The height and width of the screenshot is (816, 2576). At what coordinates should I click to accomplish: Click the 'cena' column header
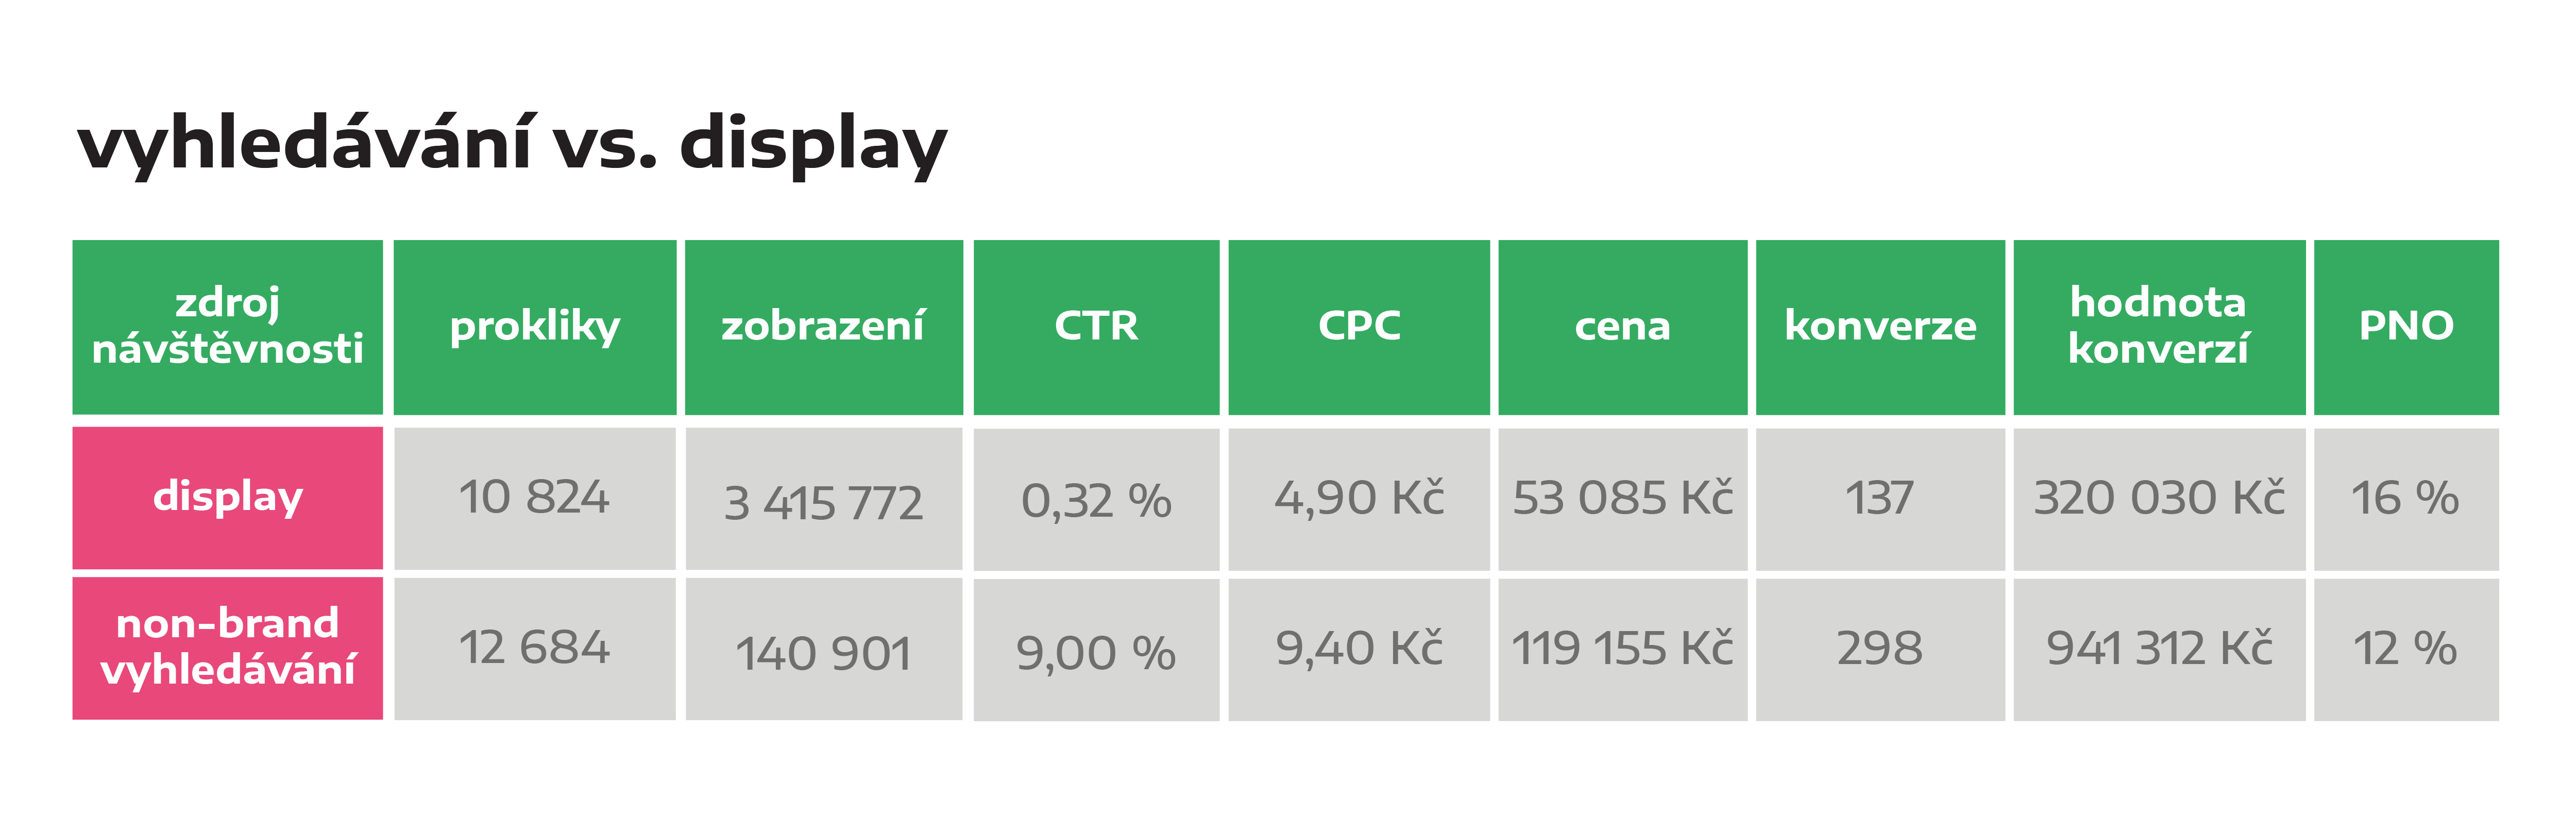click(1622, 326)
